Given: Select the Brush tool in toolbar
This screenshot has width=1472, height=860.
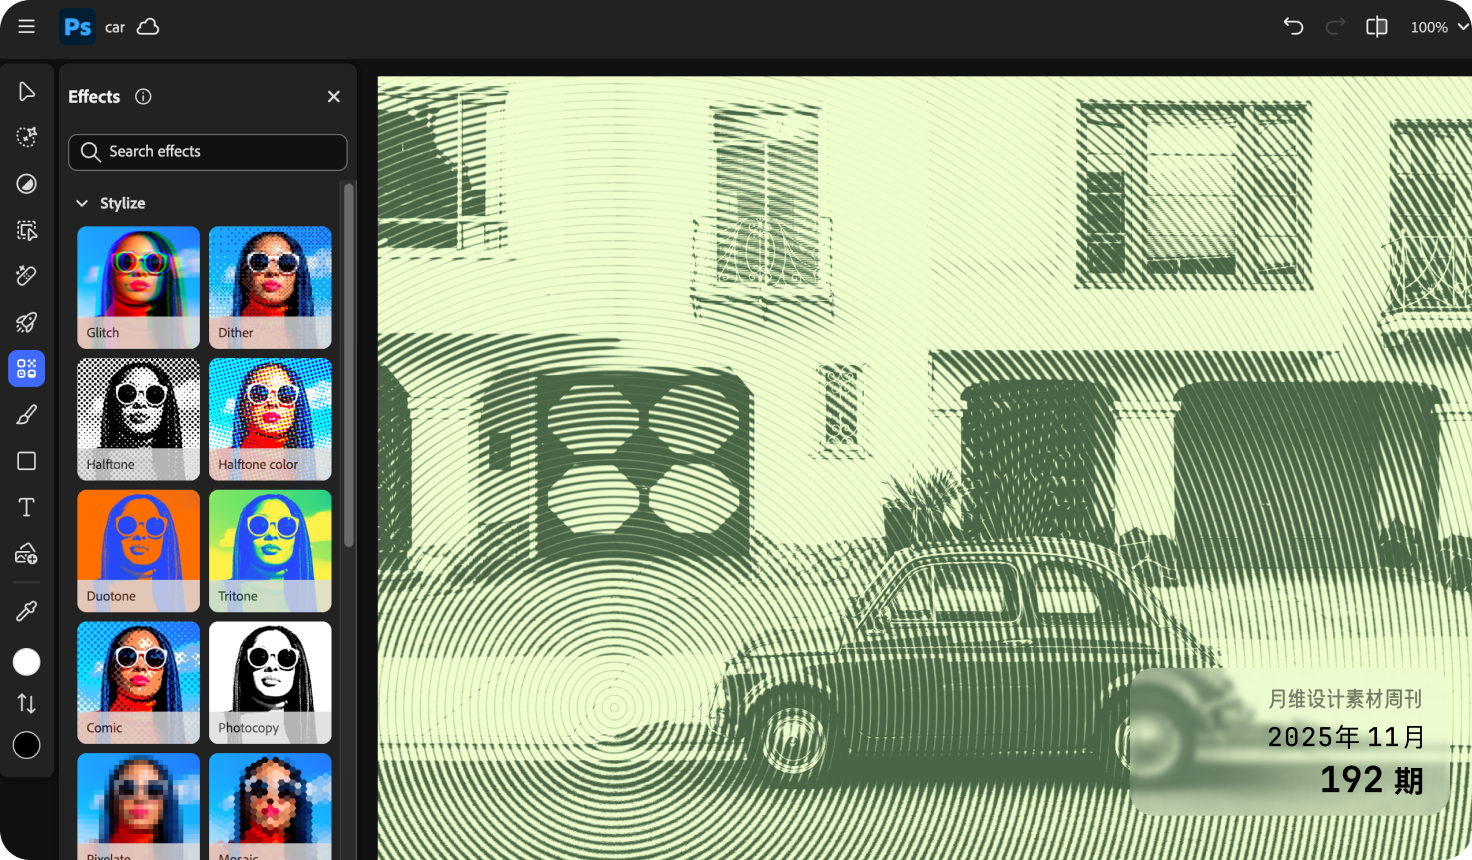Looking at the screenshot, I should (27, 414).
